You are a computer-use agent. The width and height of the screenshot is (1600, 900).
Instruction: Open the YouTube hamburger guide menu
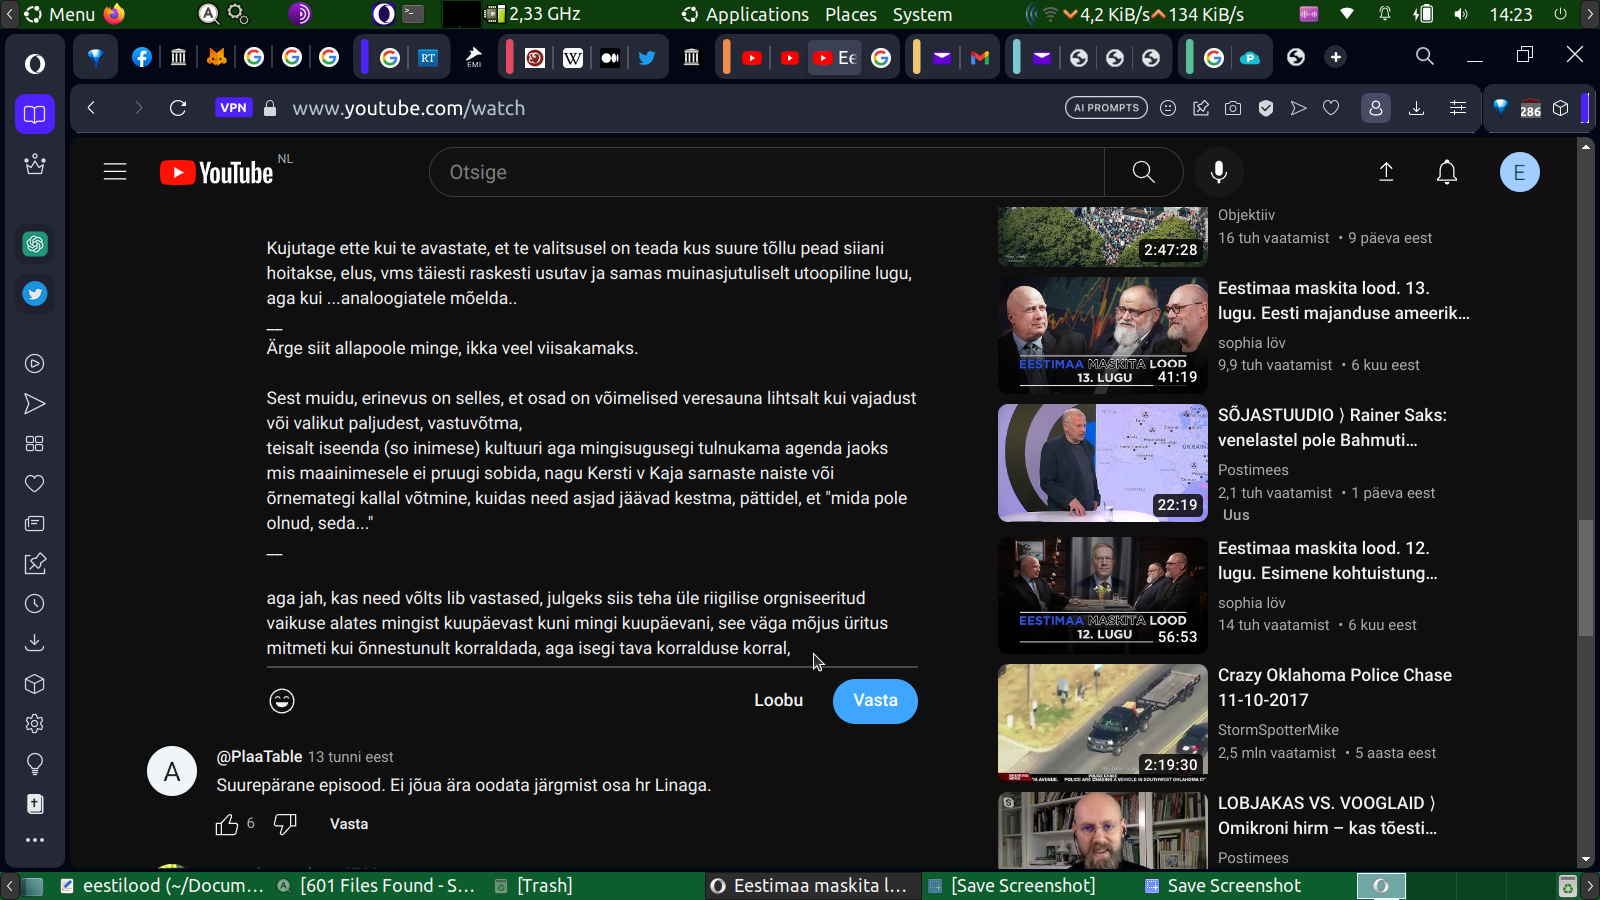coord(115,172)
